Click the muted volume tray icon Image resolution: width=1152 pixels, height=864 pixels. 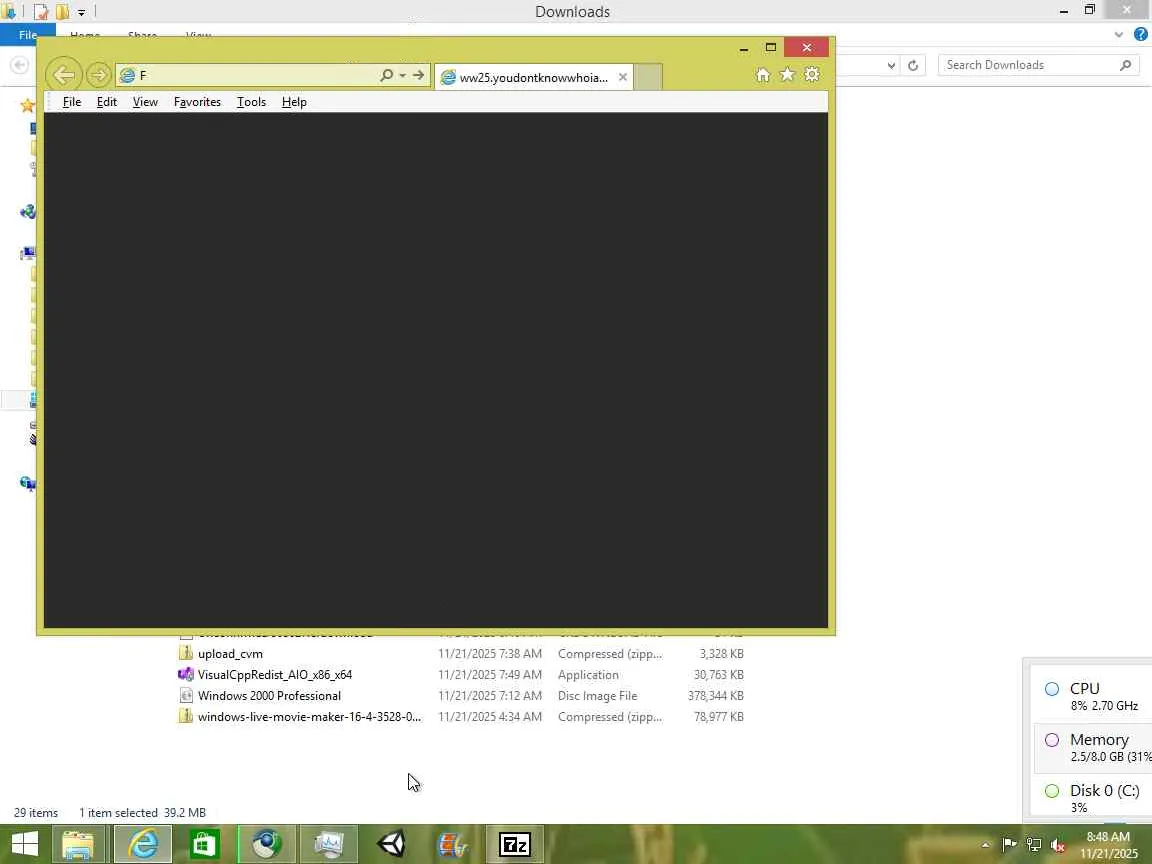point(1058,845)
